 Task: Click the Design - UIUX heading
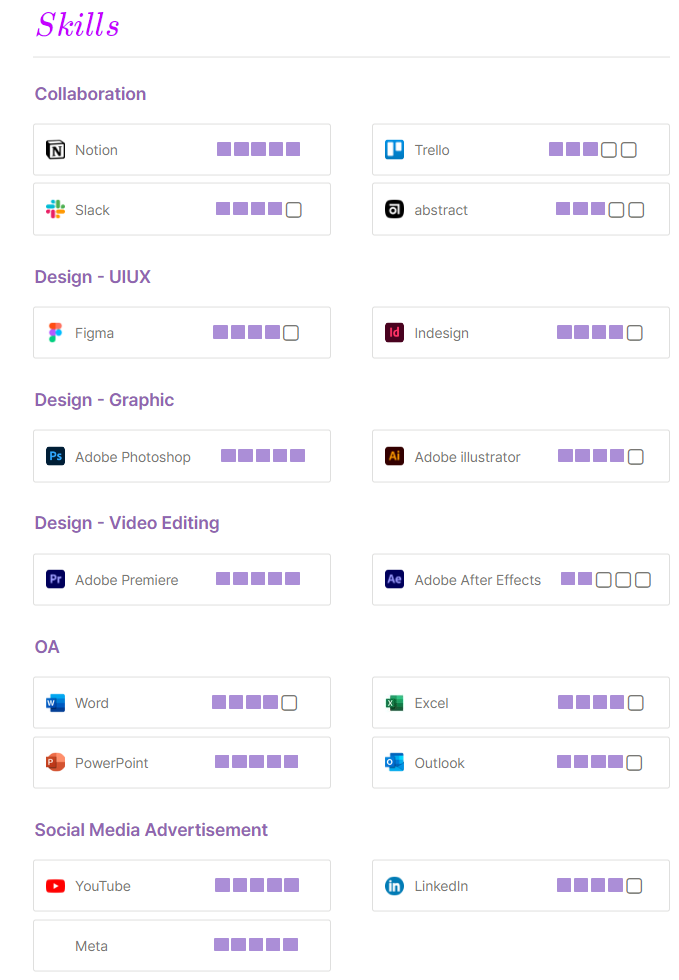coord(93,277)
